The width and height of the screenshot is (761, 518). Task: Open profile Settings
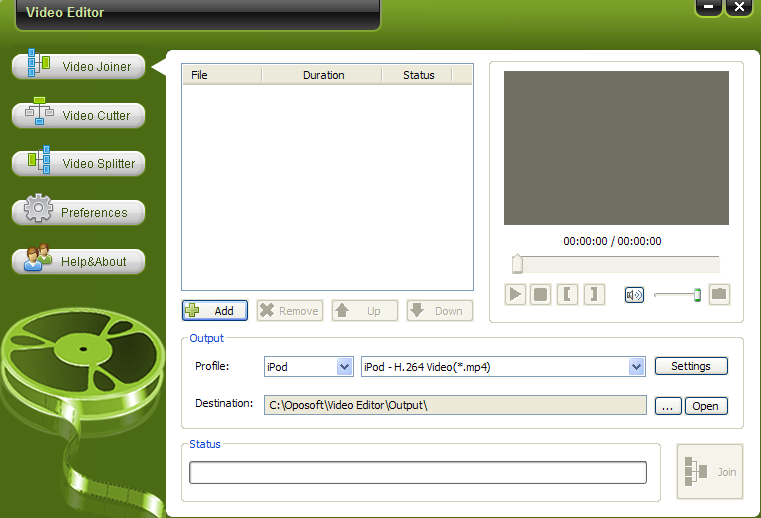tap(691, 367)
